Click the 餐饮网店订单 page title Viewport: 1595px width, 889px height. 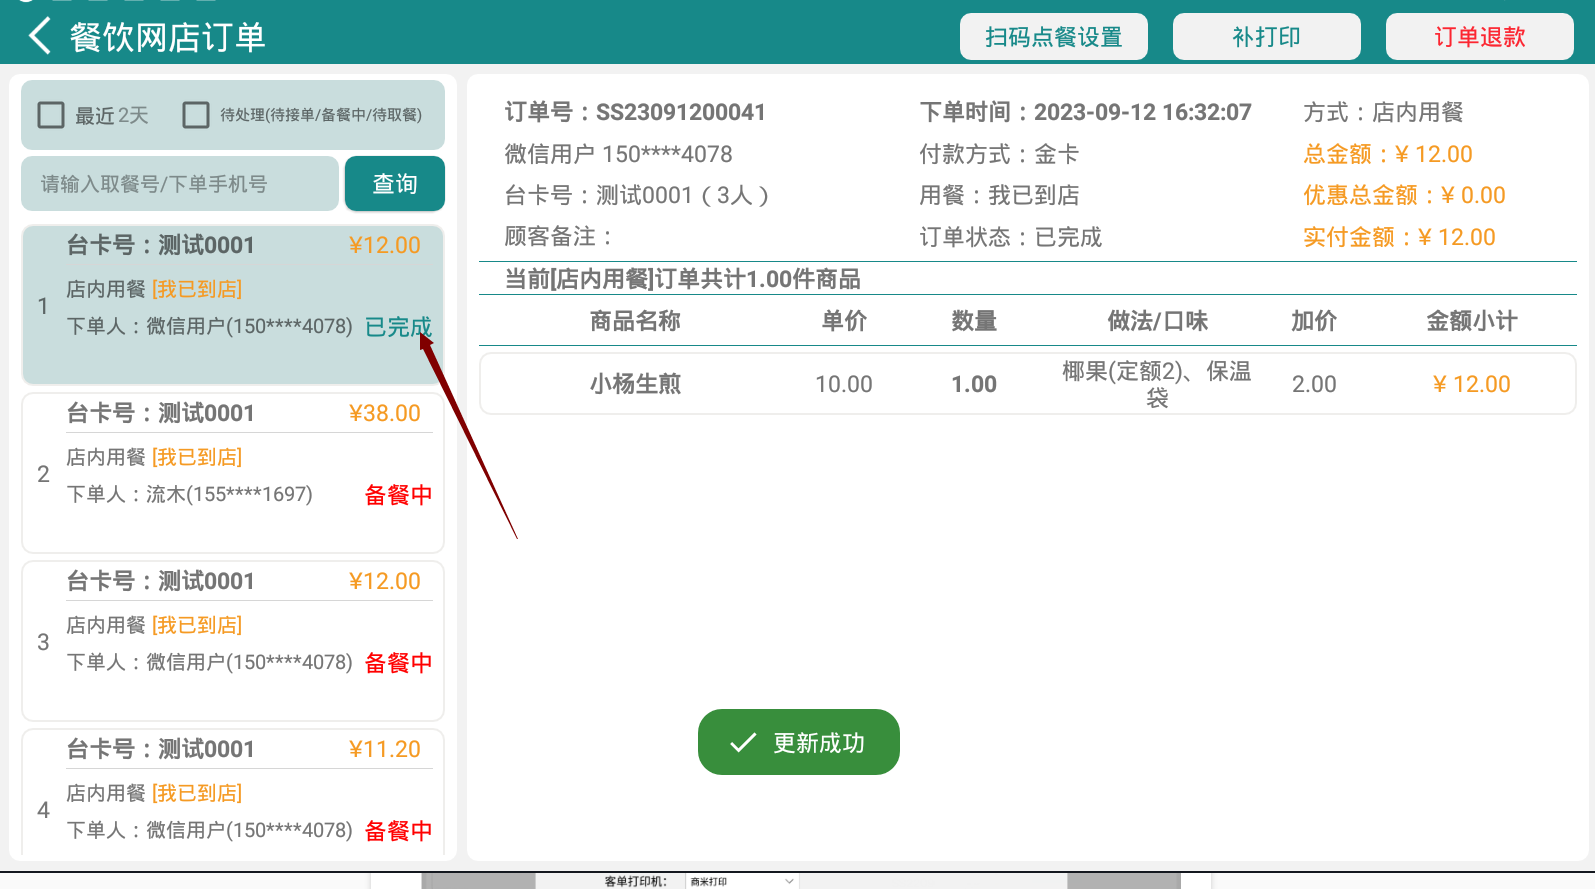(x=167, y=37)
